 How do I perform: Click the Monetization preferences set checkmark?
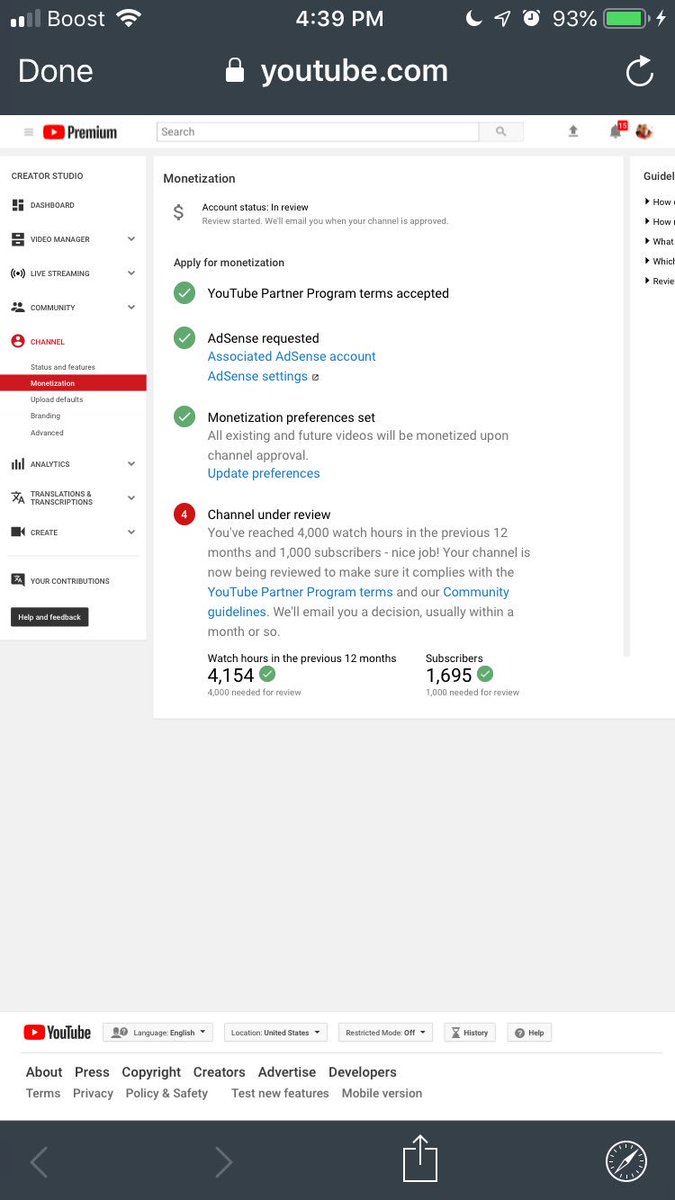pyautogui.click(x=184, y=416)
